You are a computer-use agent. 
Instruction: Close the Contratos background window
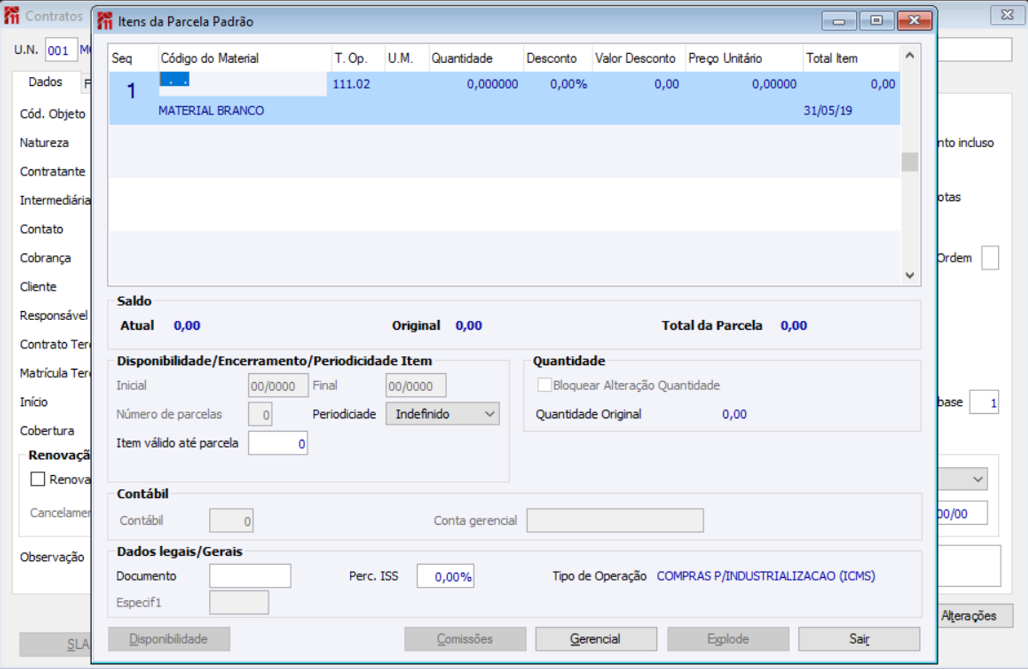pyautogui.click(x=1008, y=15)
